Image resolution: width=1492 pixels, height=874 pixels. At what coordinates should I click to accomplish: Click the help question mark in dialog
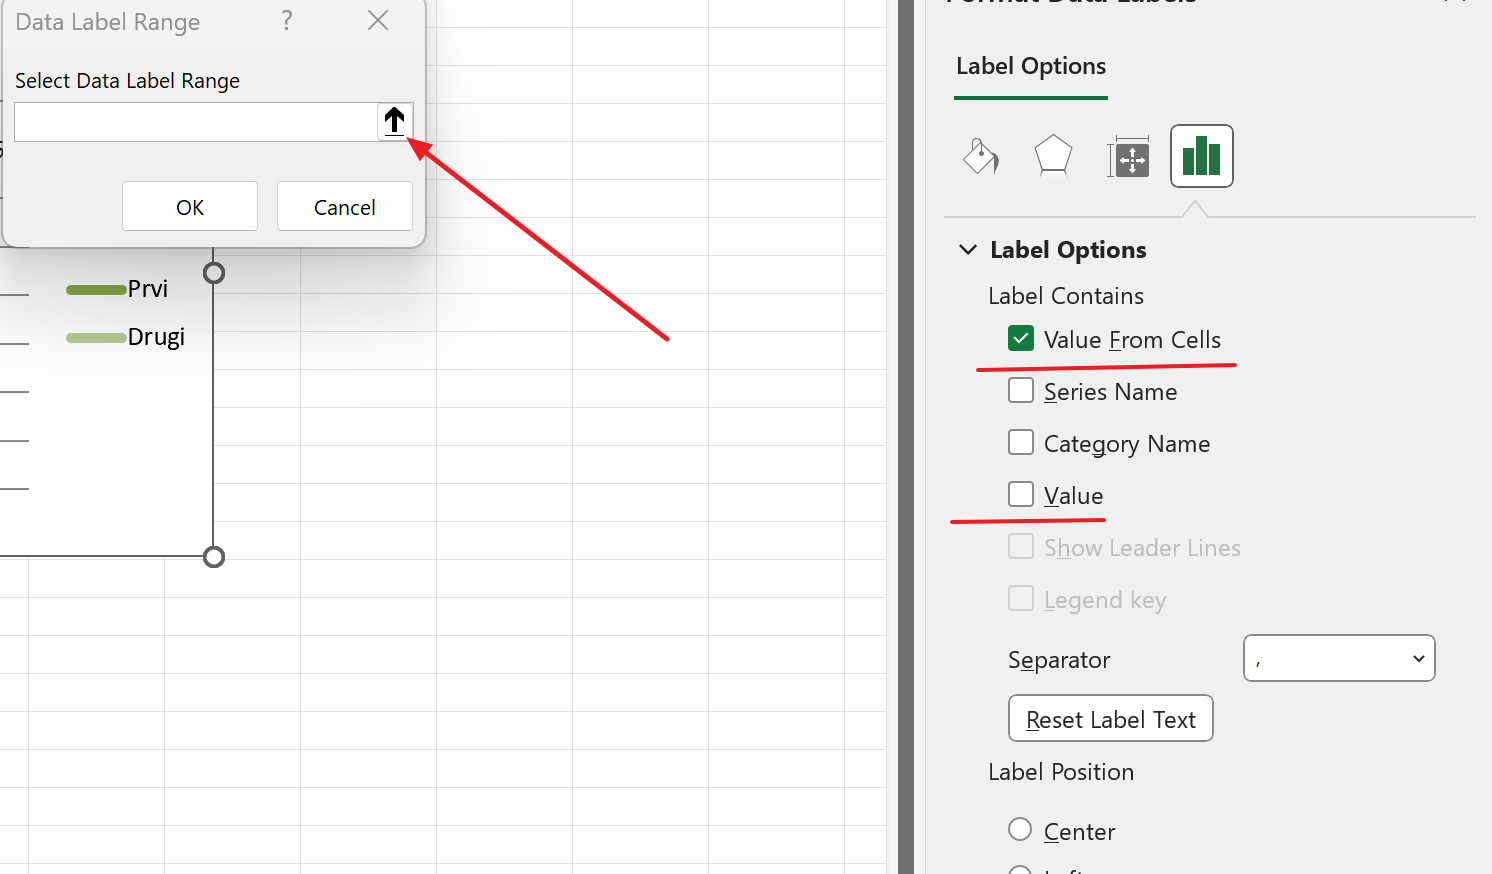(x=287, y=21)
